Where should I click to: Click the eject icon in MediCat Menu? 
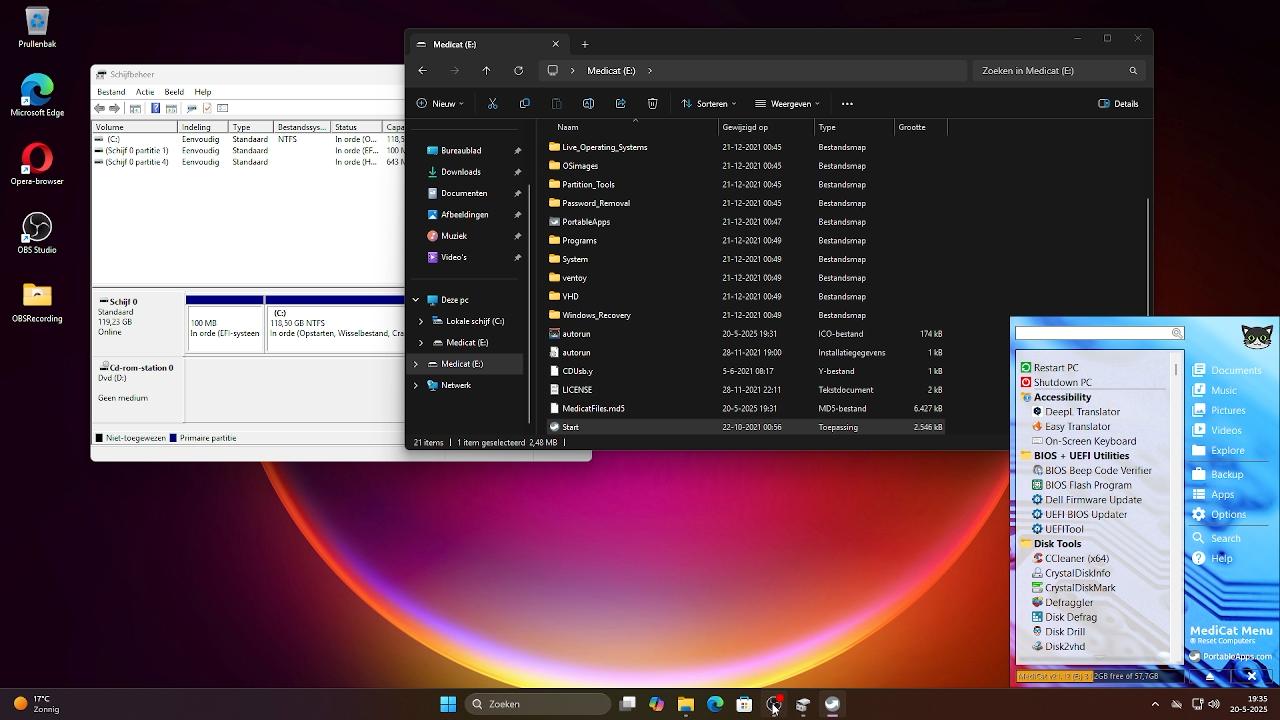[x=1209, y=676]
